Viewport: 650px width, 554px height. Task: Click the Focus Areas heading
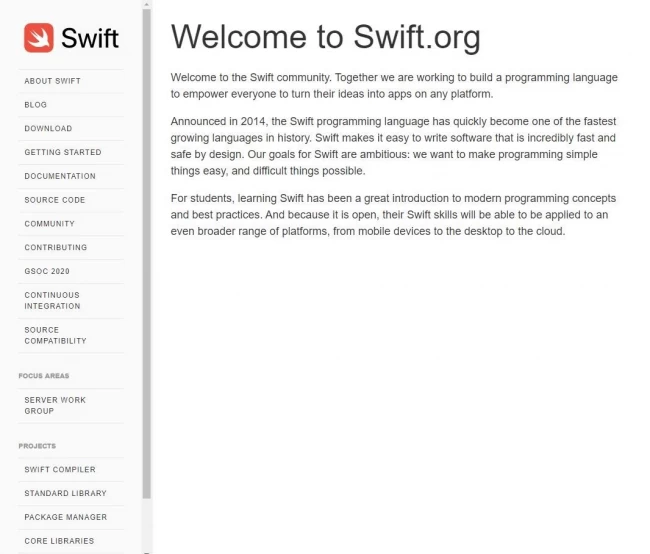click(x=44, y=376)
